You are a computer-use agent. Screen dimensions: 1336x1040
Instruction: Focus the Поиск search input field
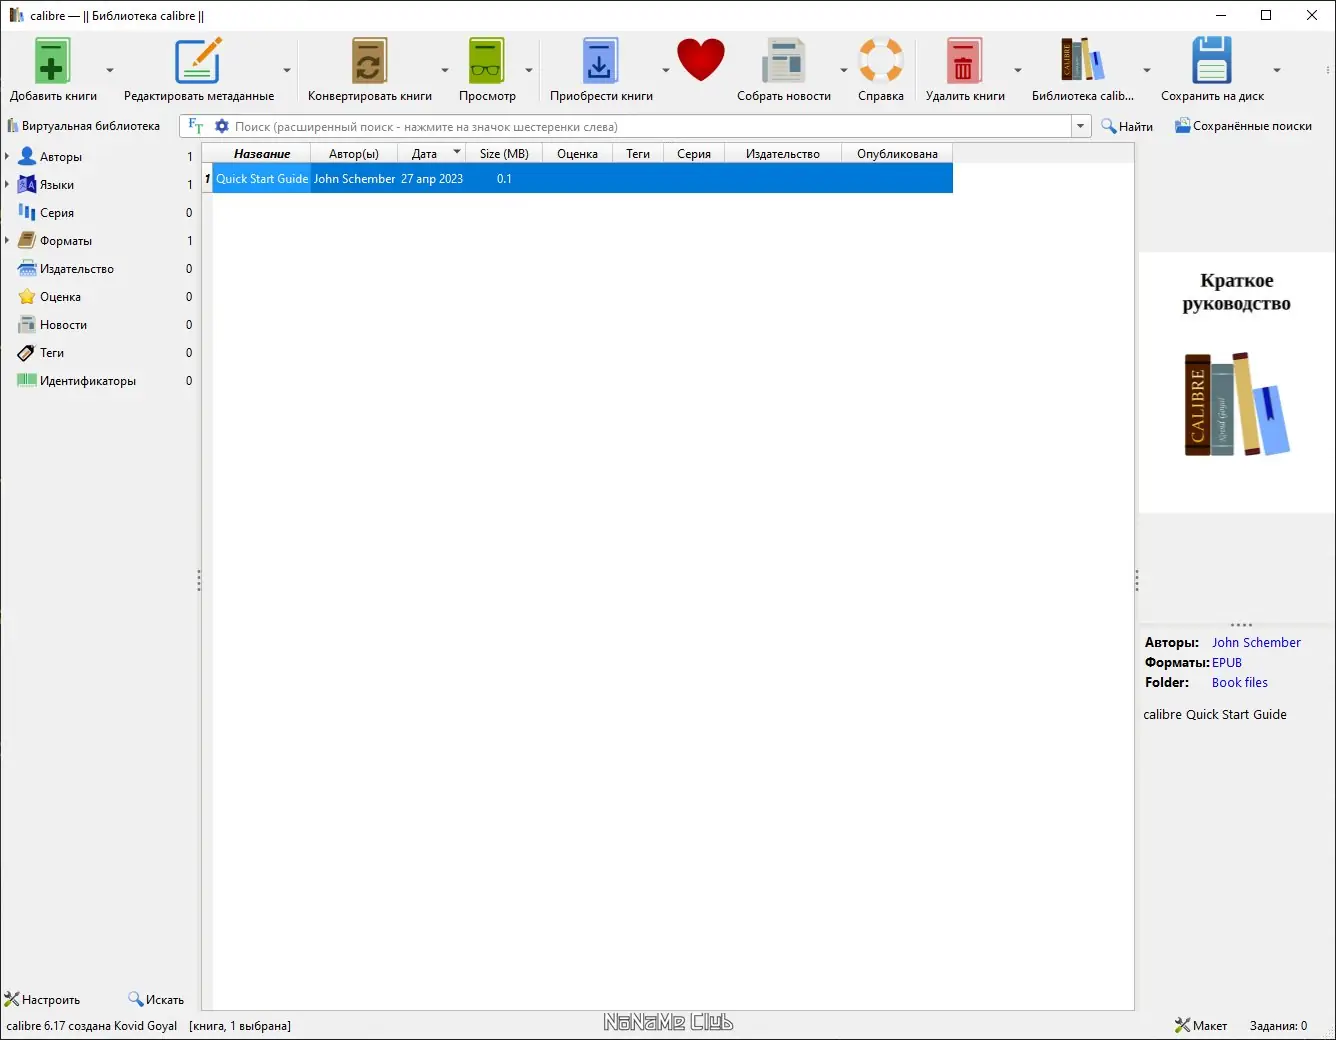click(x=650, y=126)
